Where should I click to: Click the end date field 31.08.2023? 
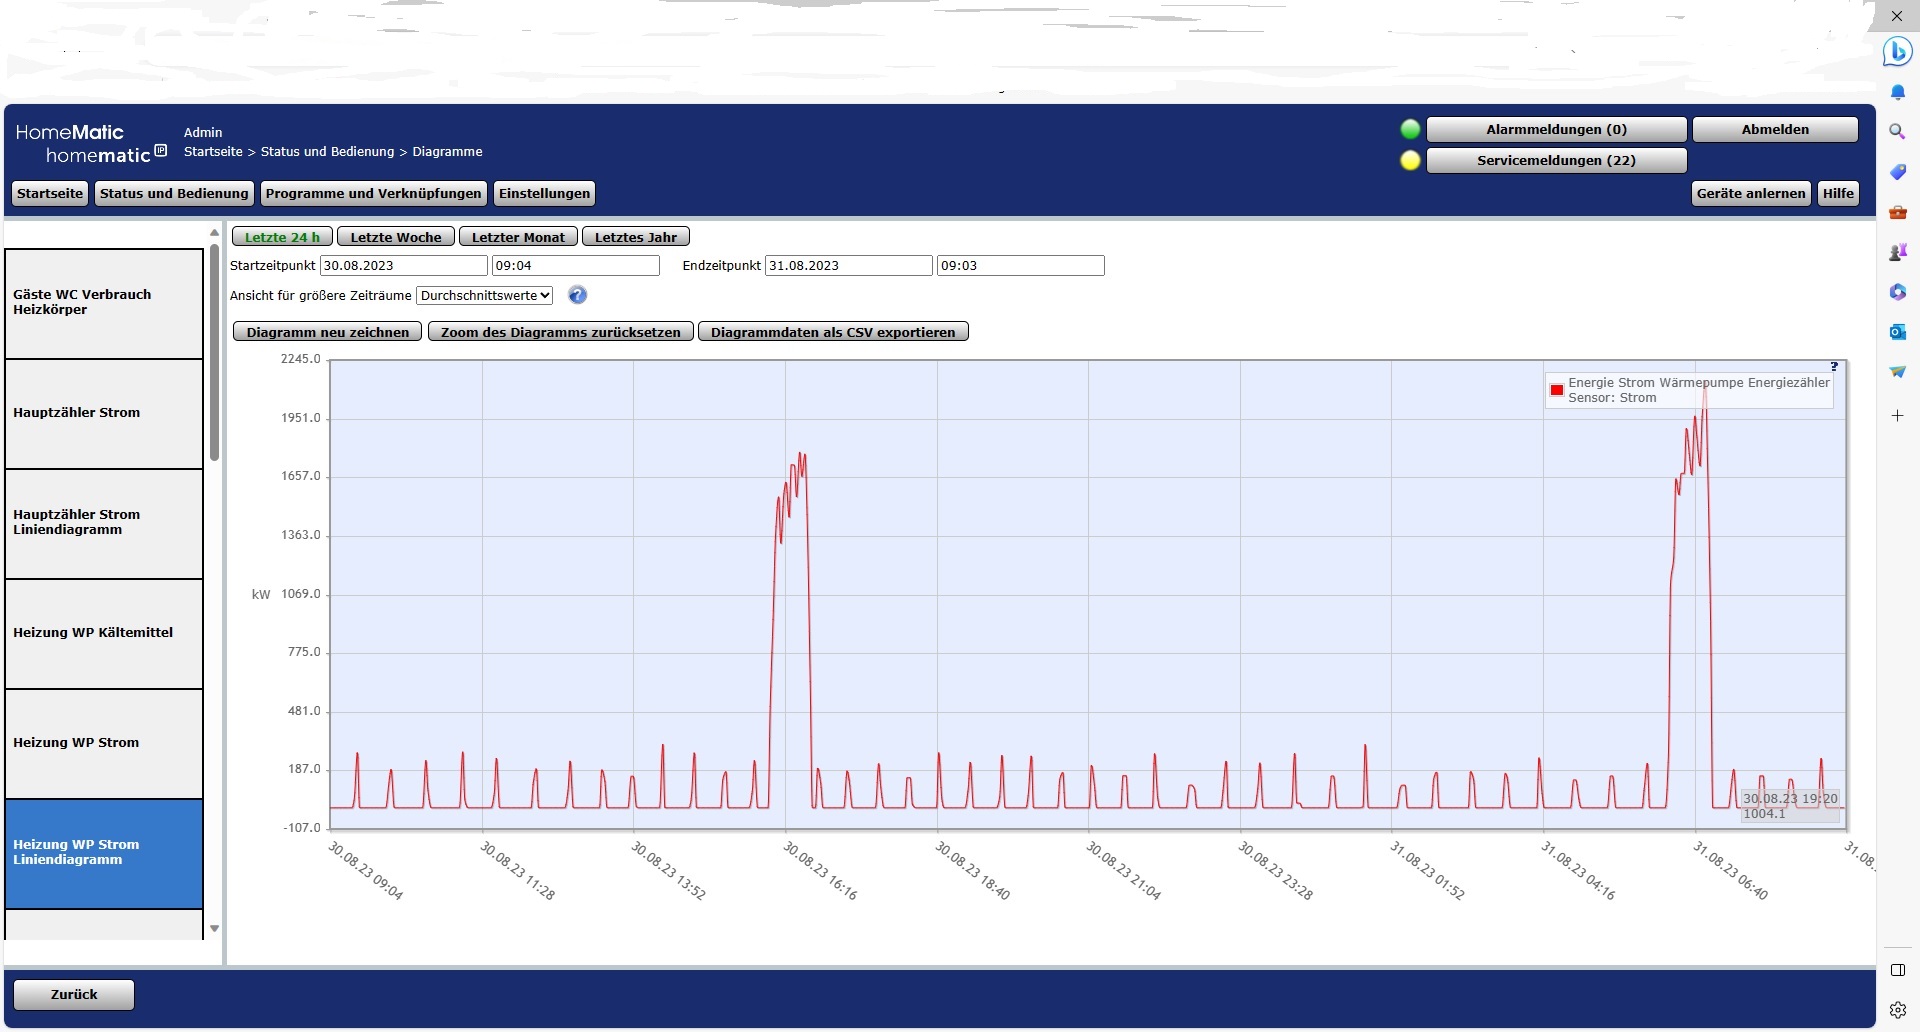pyautogui.click(x=849, y=265)
